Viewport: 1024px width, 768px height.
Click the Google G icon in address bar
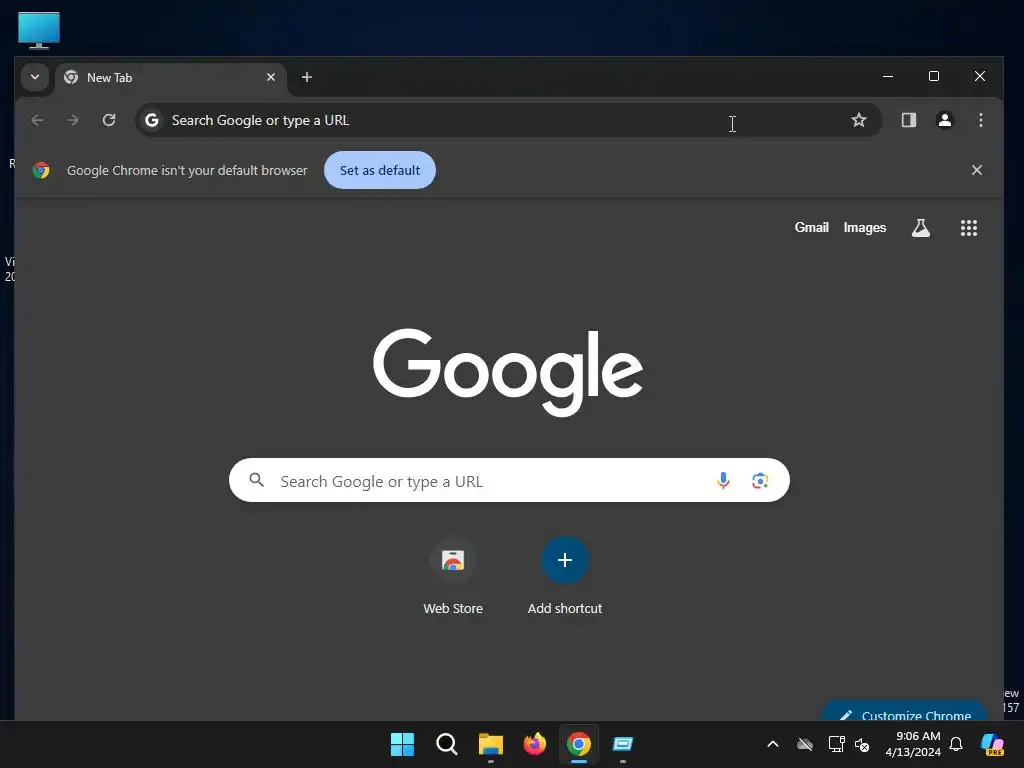(152, 120)
